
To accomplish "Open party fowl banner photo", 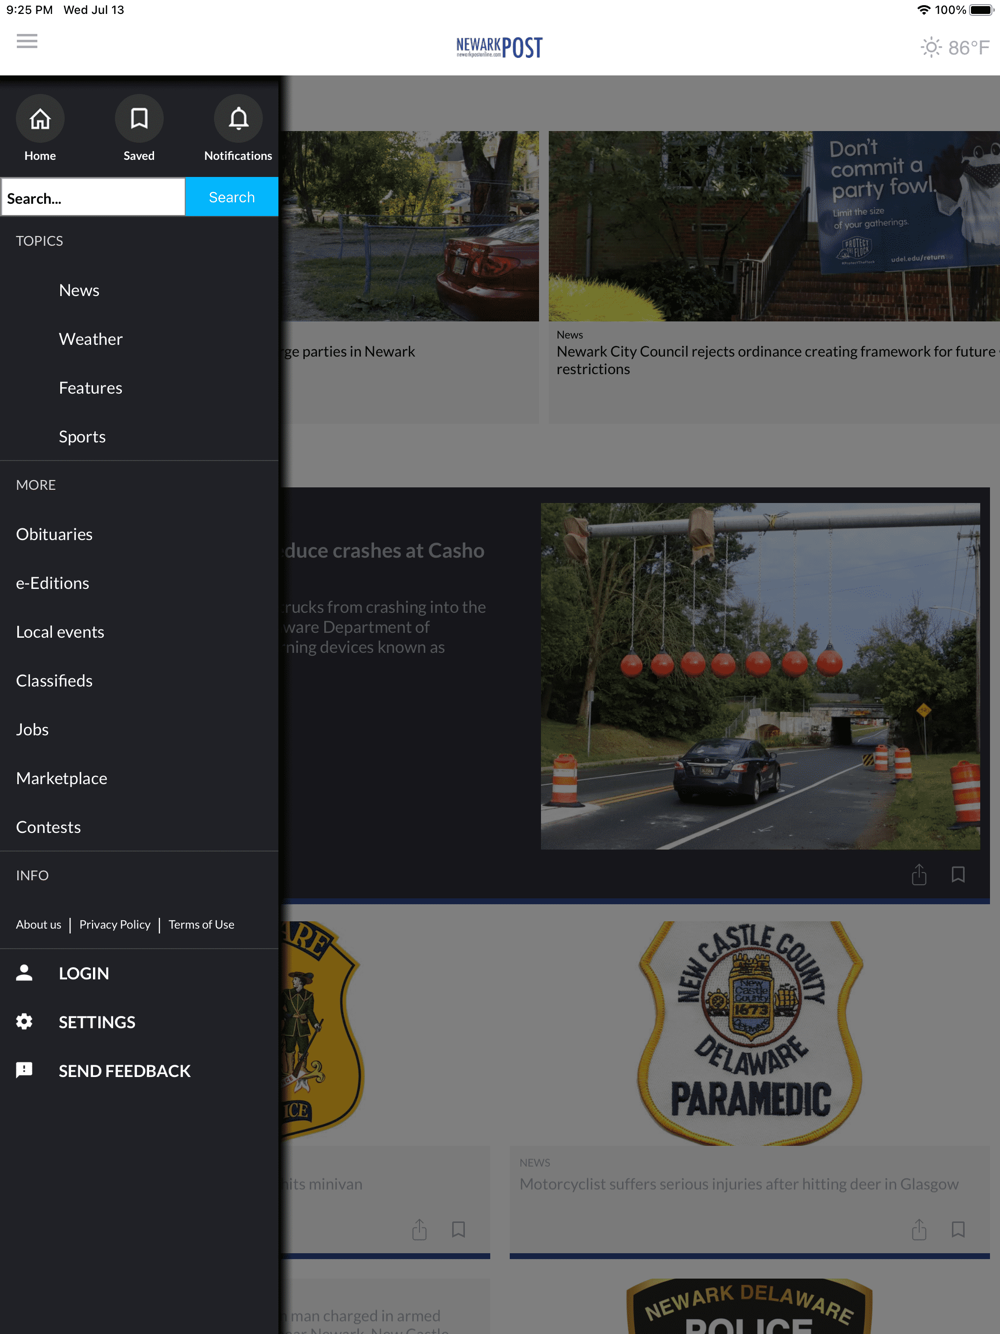I will coord(774,226).
